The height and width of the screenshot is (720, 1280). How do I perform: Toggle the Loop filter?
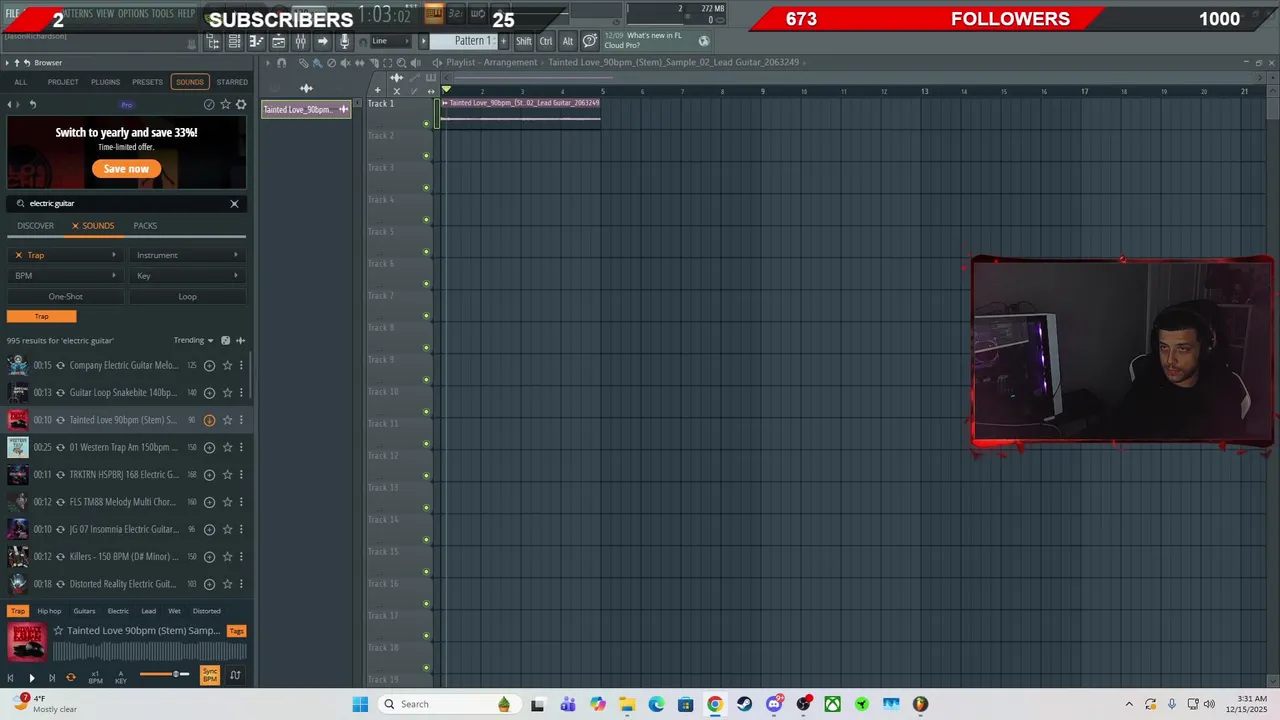tap(187, 297)
